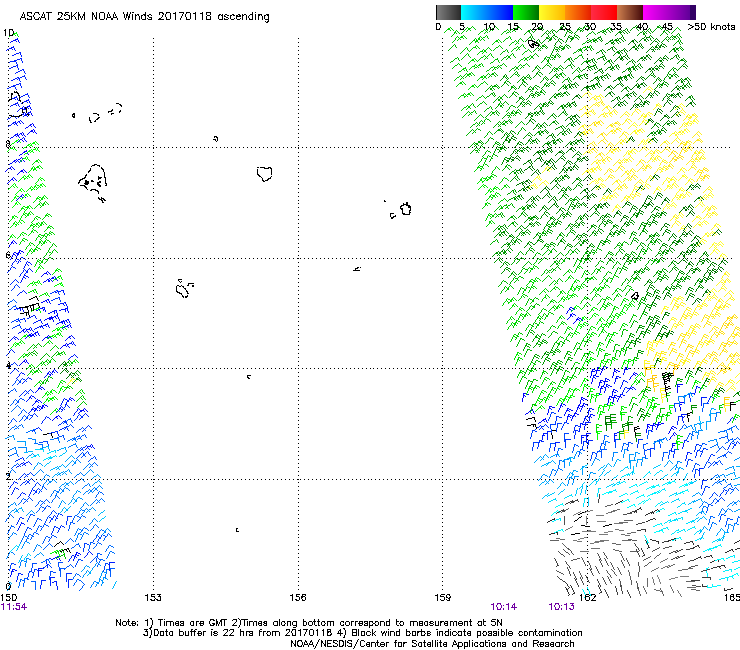Click the latitude axis label '2'
The height and width of the screenshot is (650, 740).
[x=8, y=476]
